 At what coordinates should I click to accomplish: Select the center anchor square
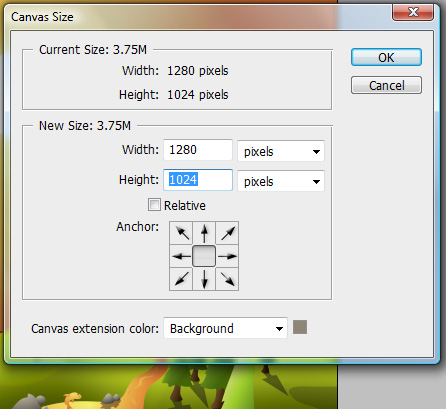pyautogui.click(x=204, y=256)
